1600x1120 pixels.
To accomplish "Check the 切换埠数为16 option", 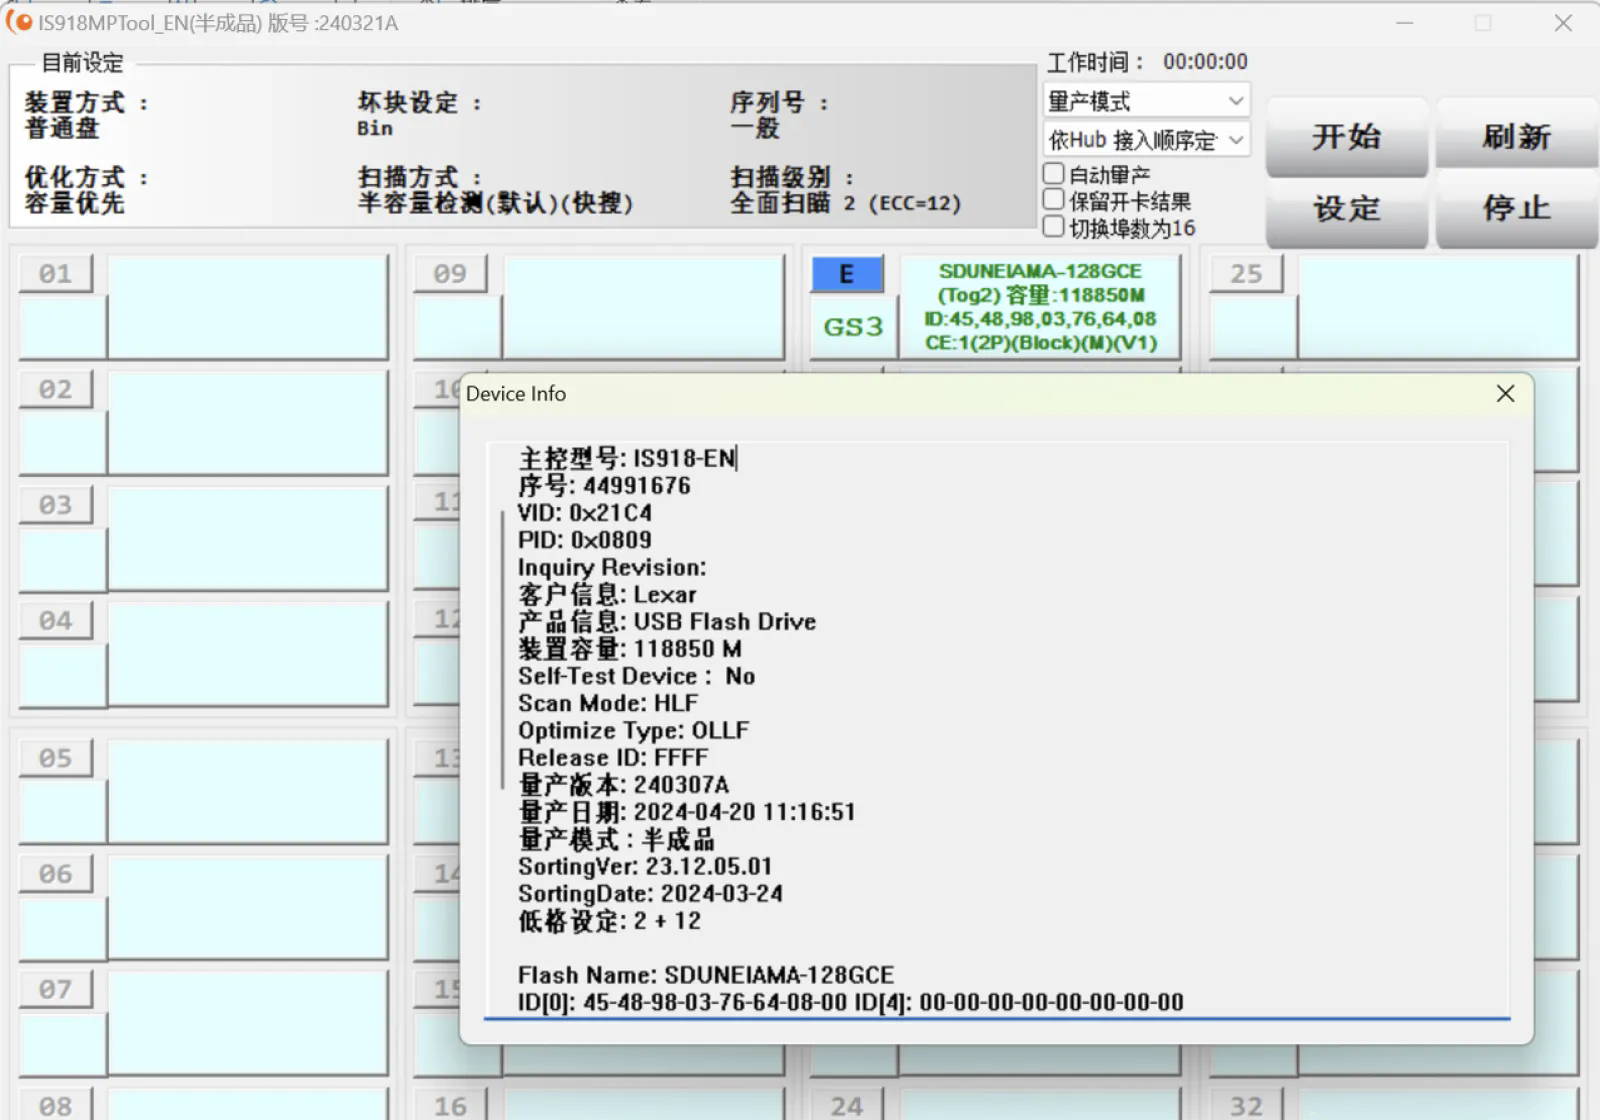I will (x=1053, y=227).
